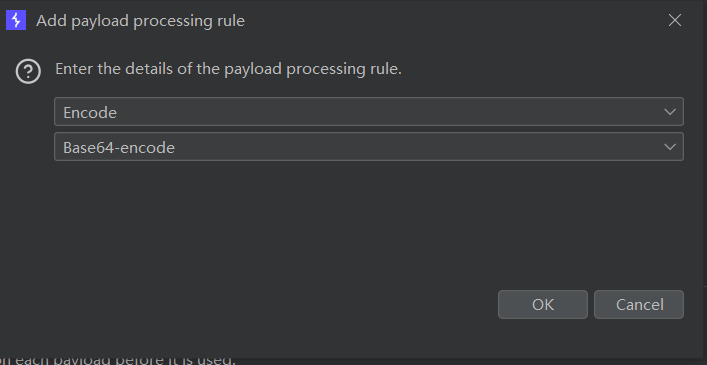The height and width of the screenshot is (365, 707).
Task: Close the Add payload processing rule dialog
Action: click(x=675, y=20)
